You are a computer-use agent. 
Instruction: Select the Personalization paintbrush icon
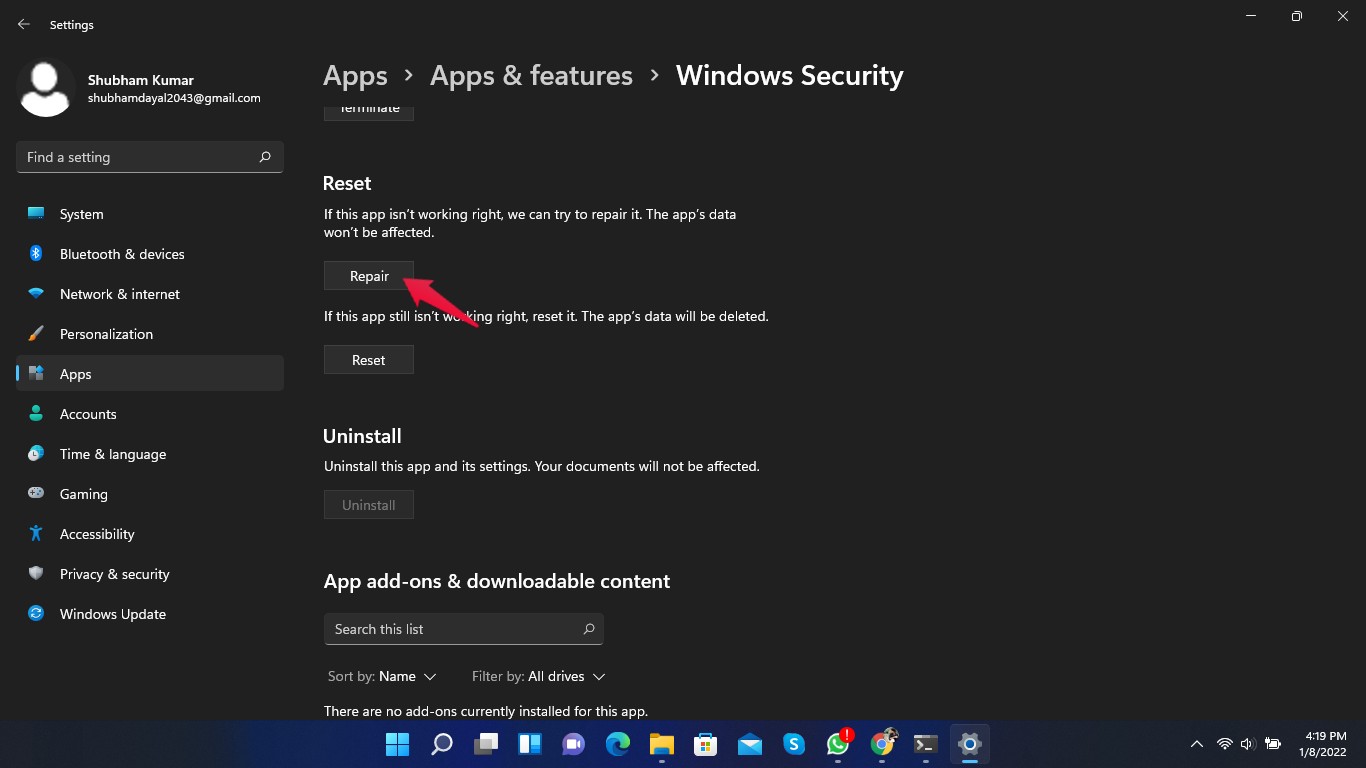36,334
